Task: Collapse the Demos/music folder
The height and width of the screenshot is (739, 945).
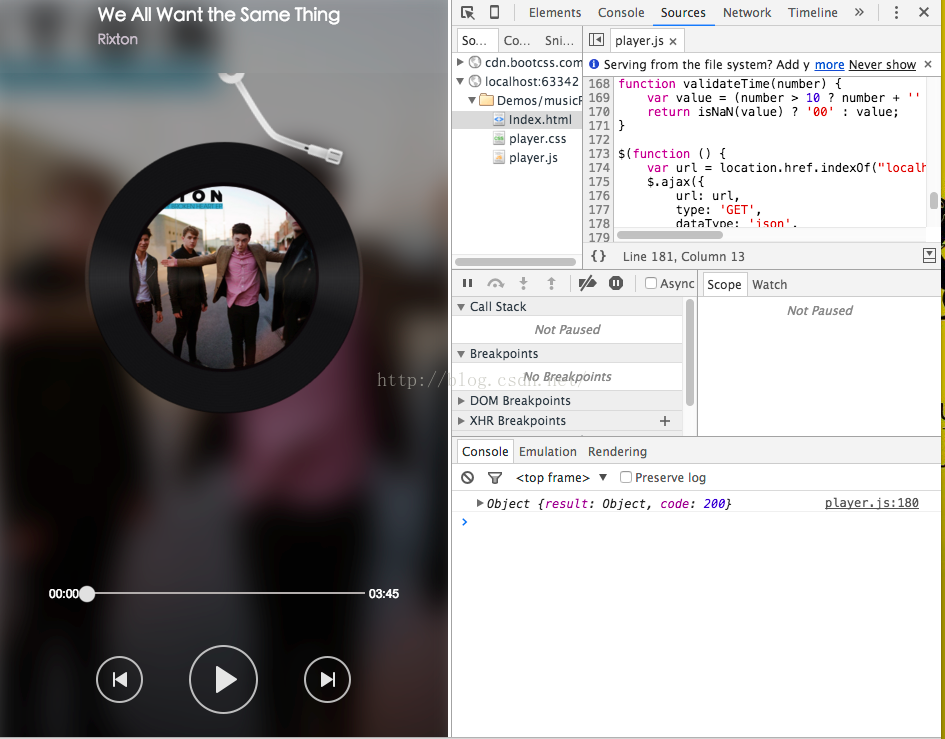Action: [x=472, y=100]
